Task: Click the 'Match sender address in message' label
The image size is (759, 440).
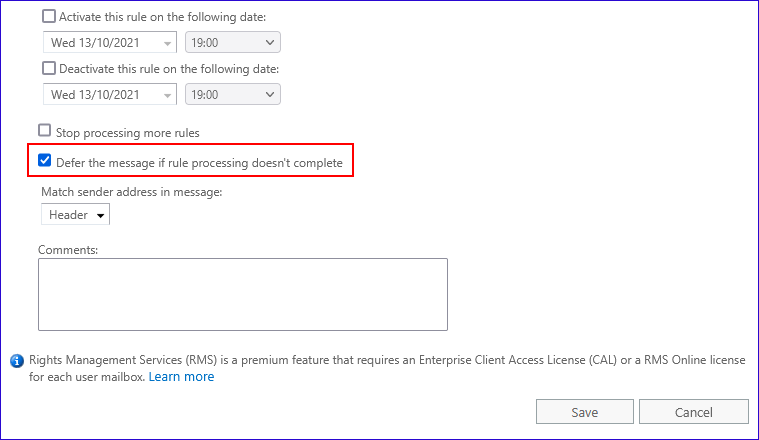Action: tap(131, 191)
